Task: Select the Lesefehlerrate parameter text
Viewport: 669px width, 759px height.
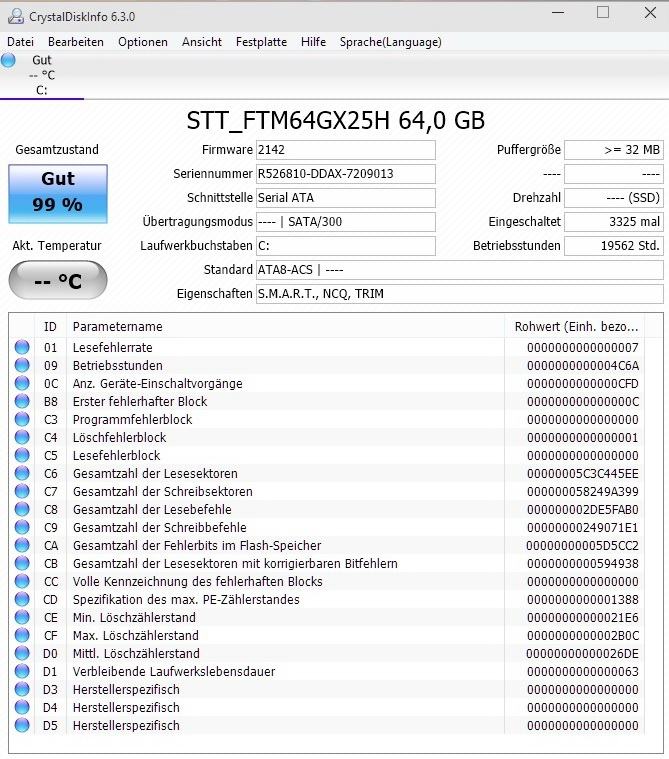Action: click(112, 348)
